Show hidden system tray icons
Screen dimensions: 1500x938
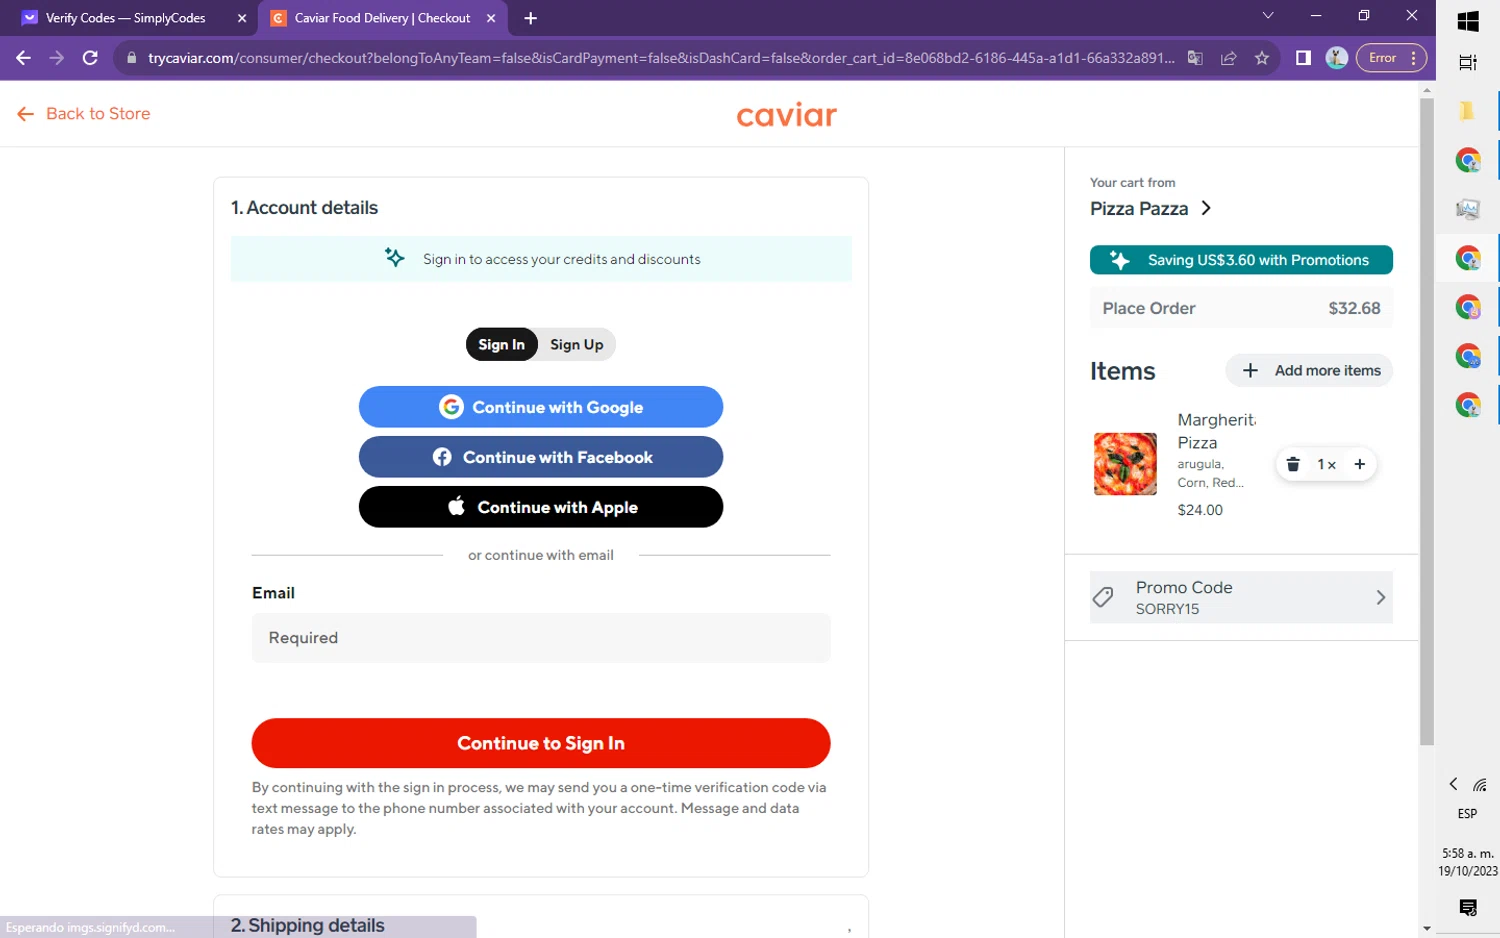click(x=1454, y=784)
